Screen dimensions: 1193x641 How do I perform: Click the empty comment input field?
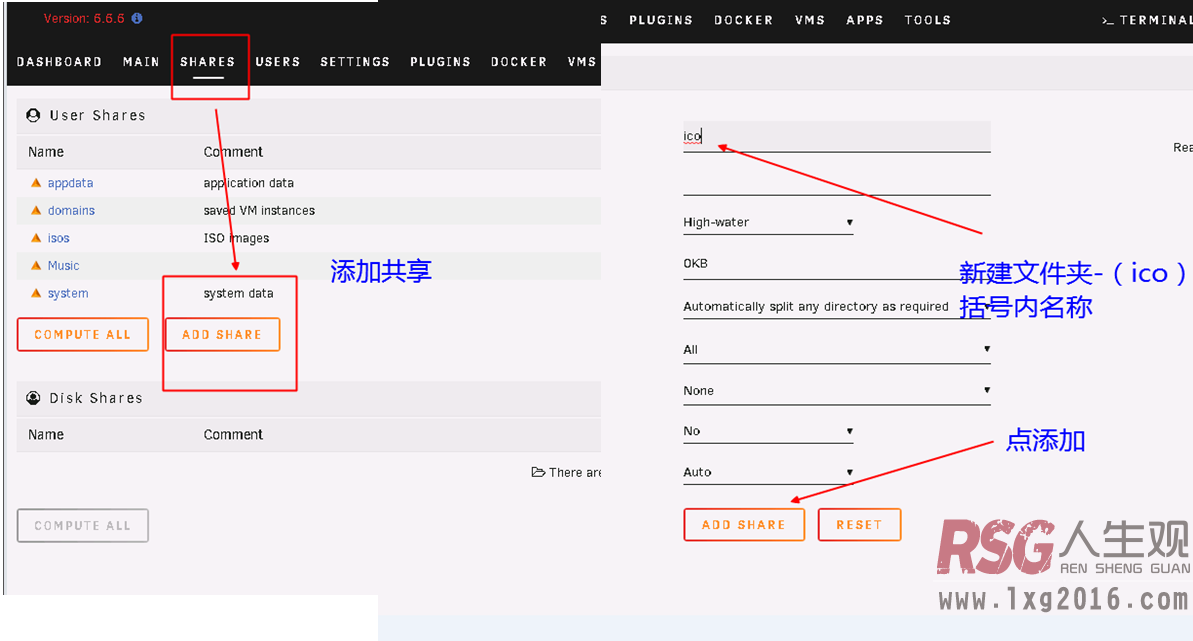[837, 181]
